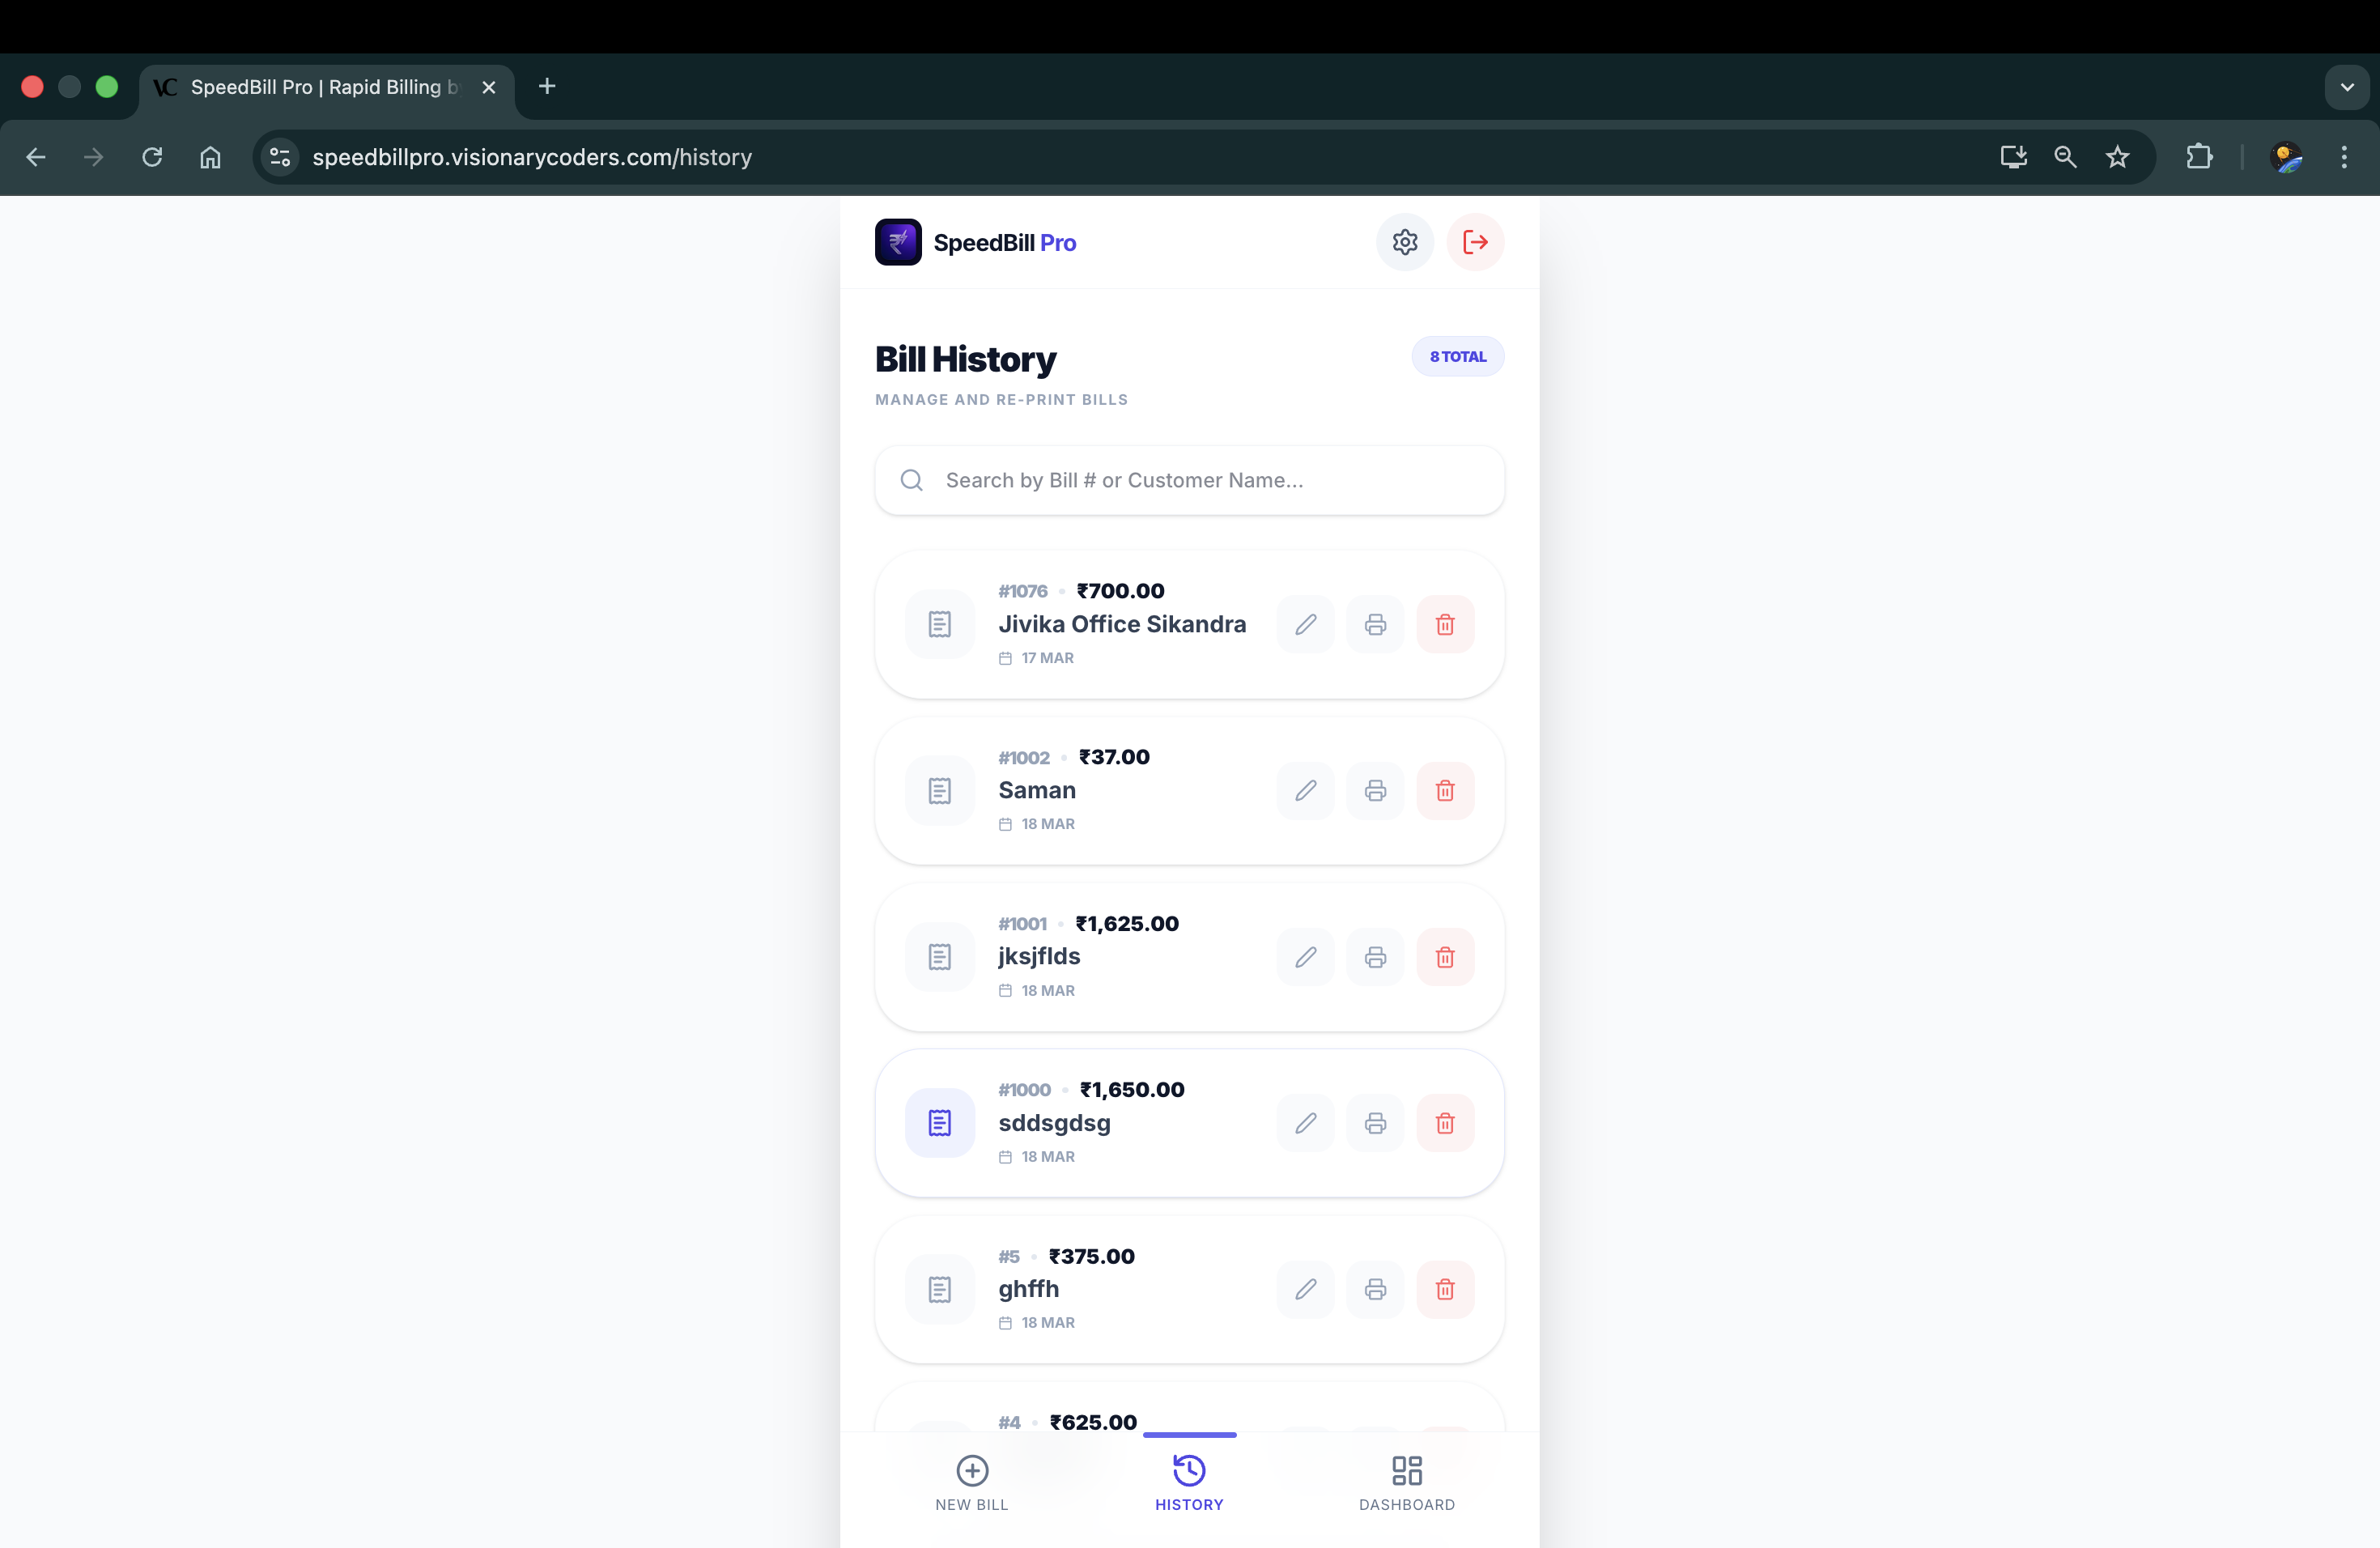
Task: Click the red logout icon
Action: 1475,242
